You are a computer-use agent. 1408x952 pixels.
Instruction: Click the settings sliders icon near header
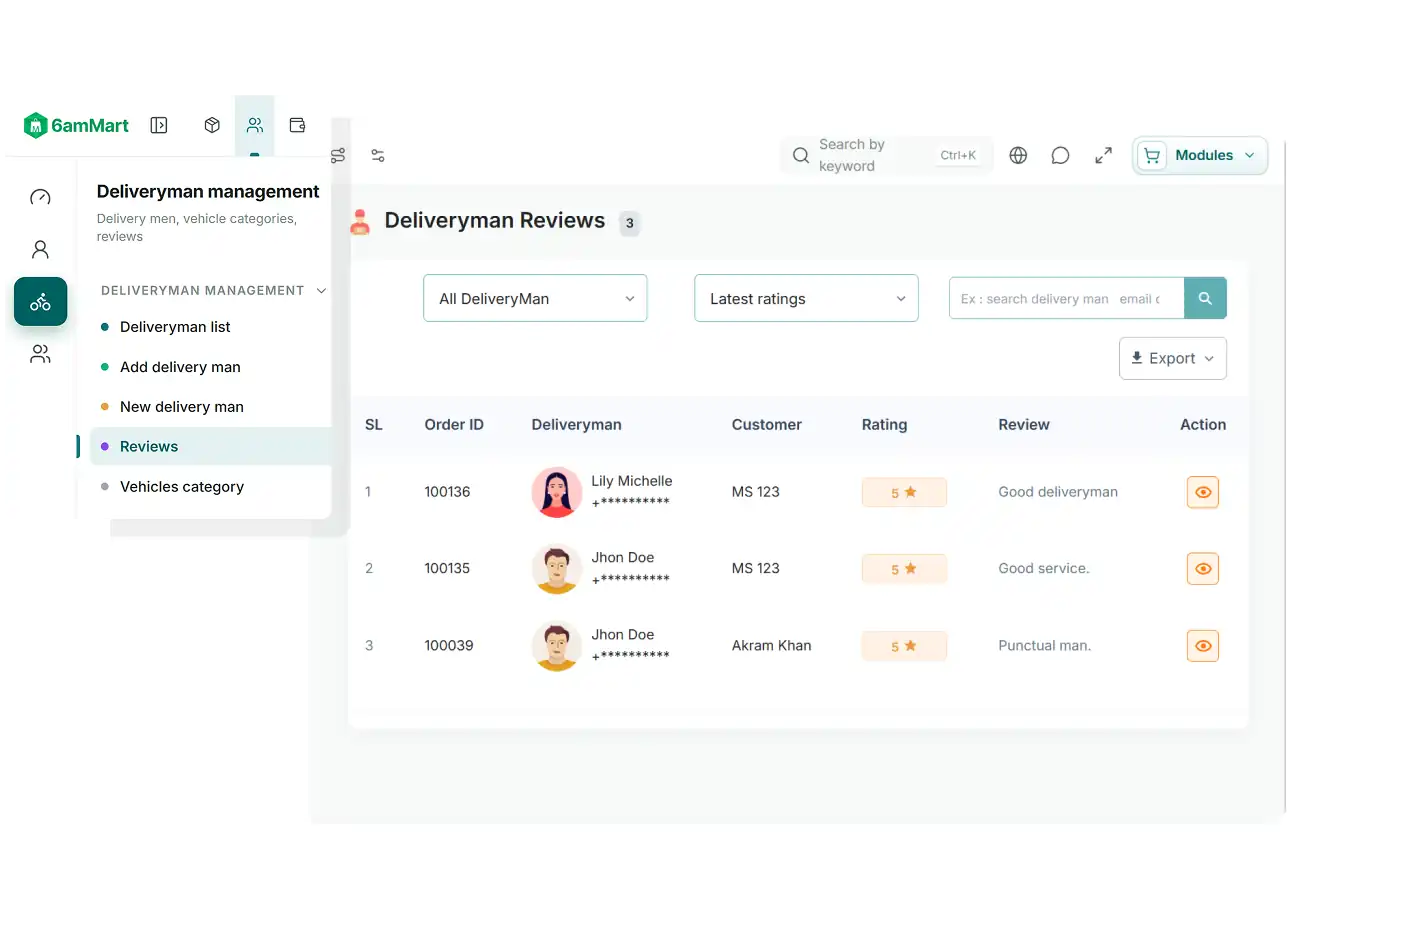(x=378, y=156)
